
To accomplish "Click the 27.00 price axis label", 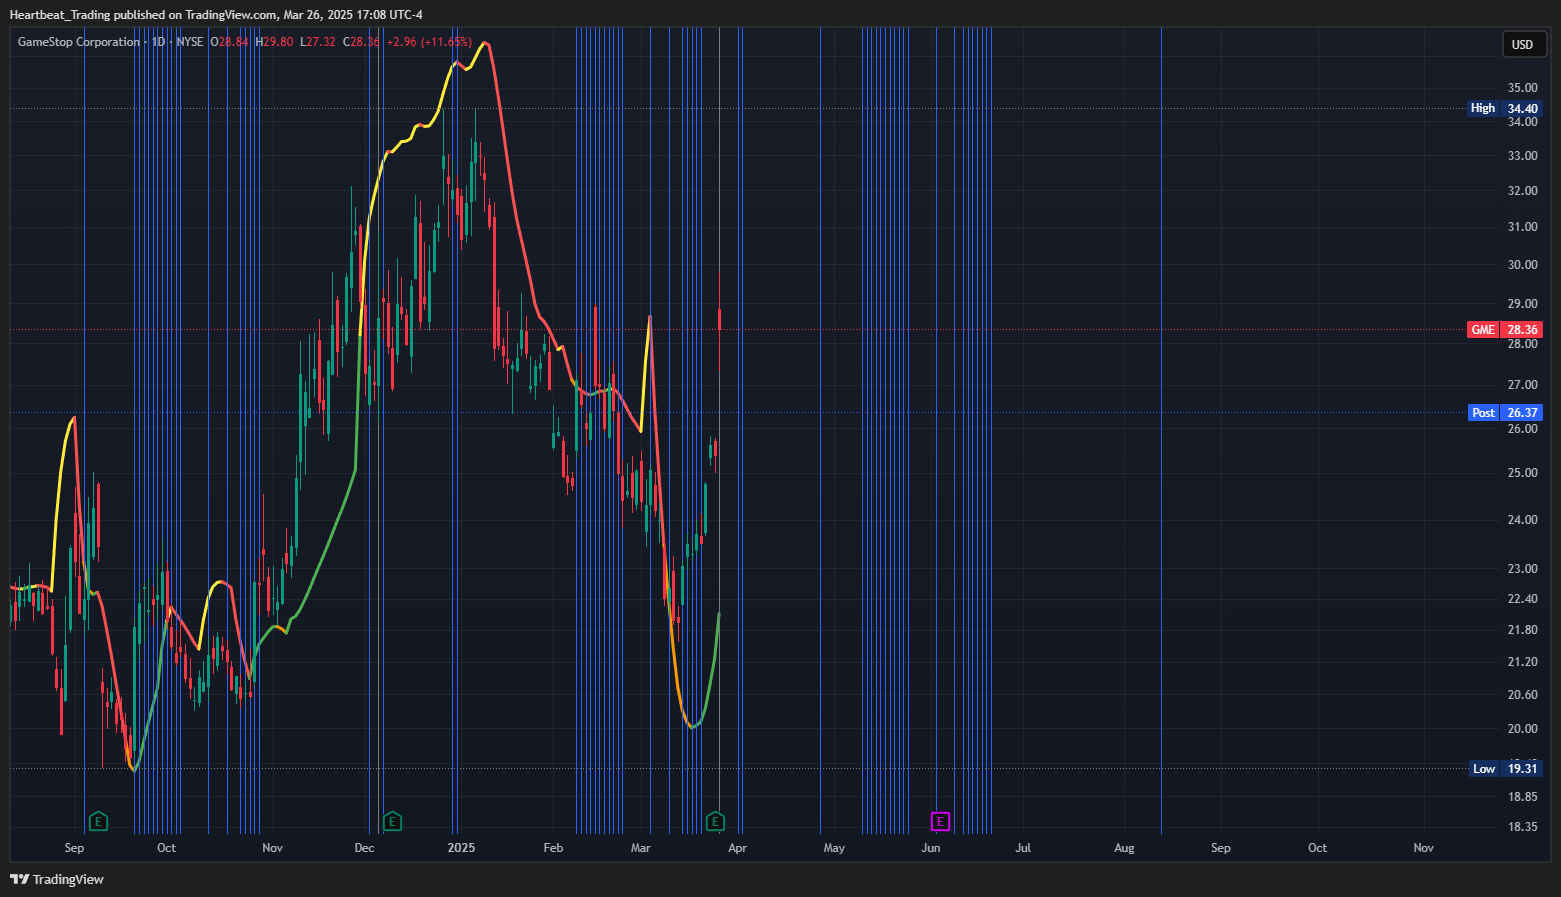I will tap(1523, 385).
